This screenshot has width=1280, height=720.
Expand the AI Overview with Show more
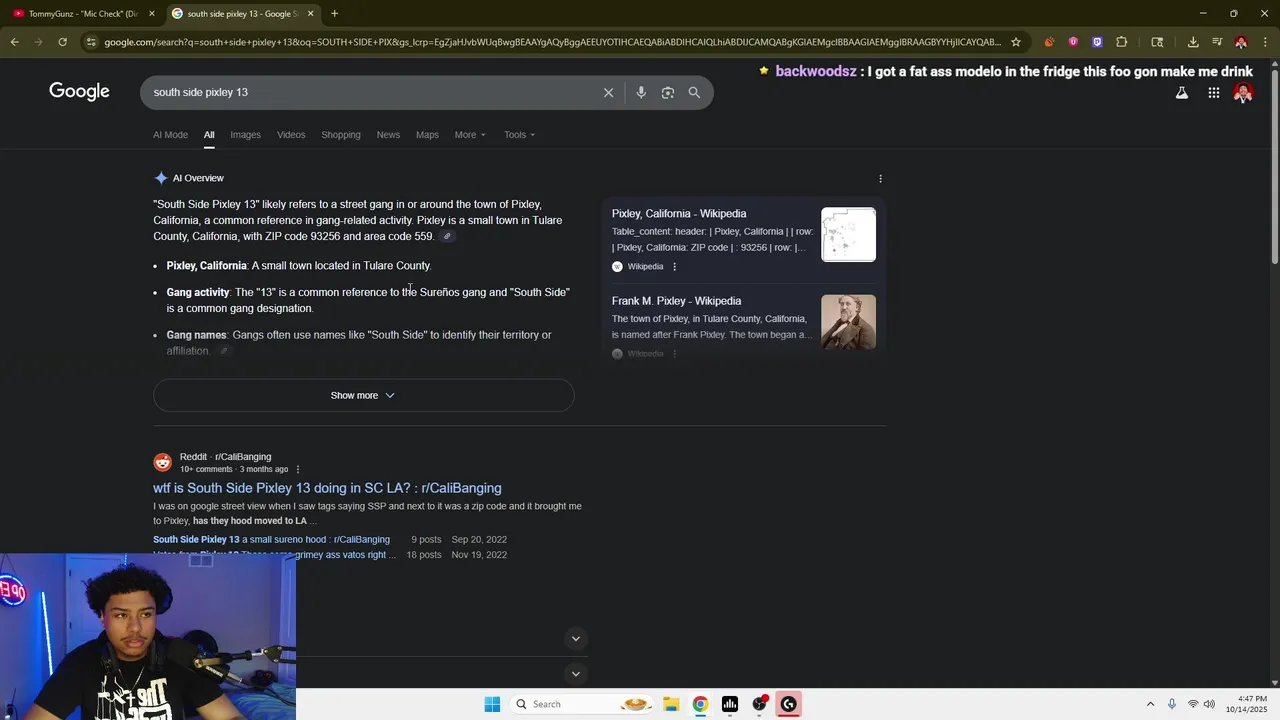[363, 395]
